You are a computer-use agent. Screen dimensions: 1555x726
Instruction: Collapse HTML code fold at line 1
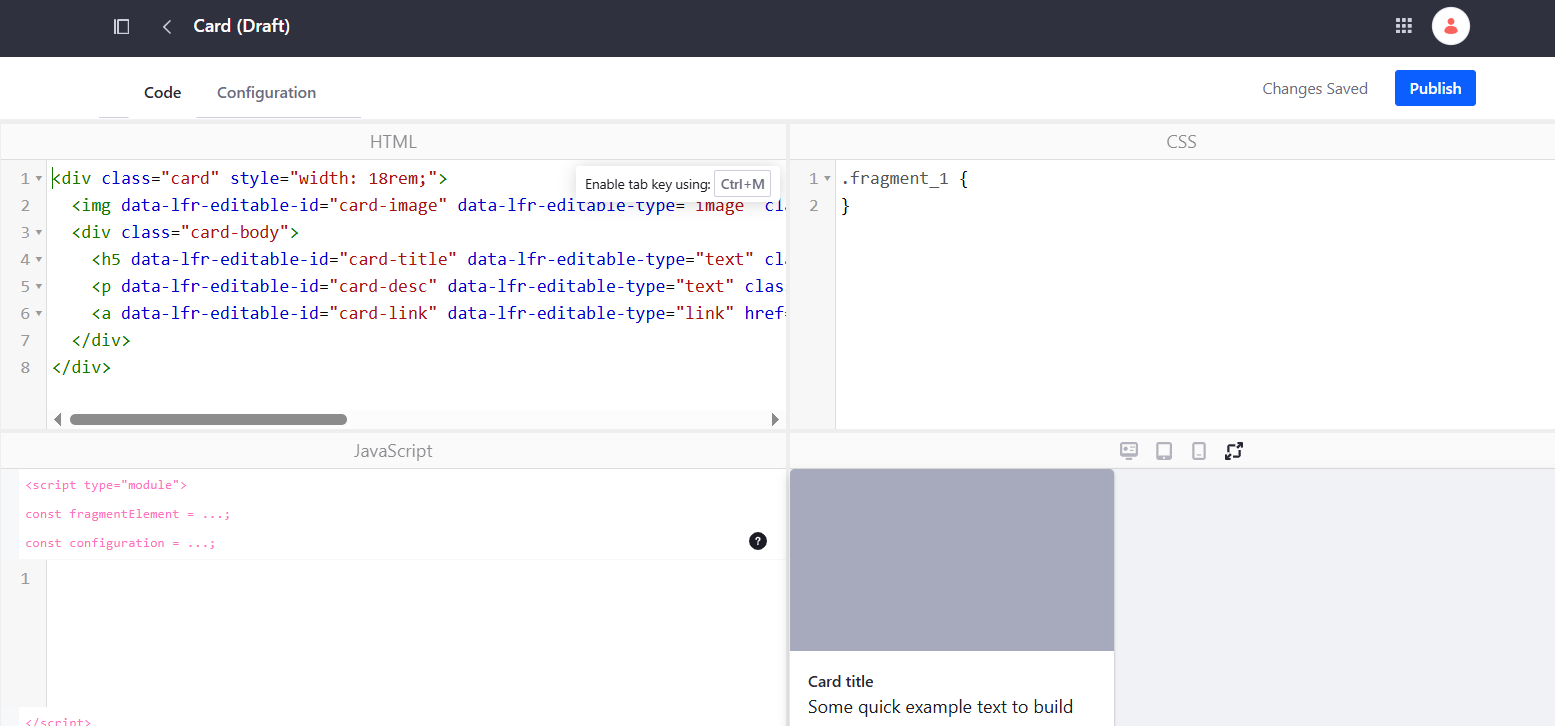[x=38, y=179]
